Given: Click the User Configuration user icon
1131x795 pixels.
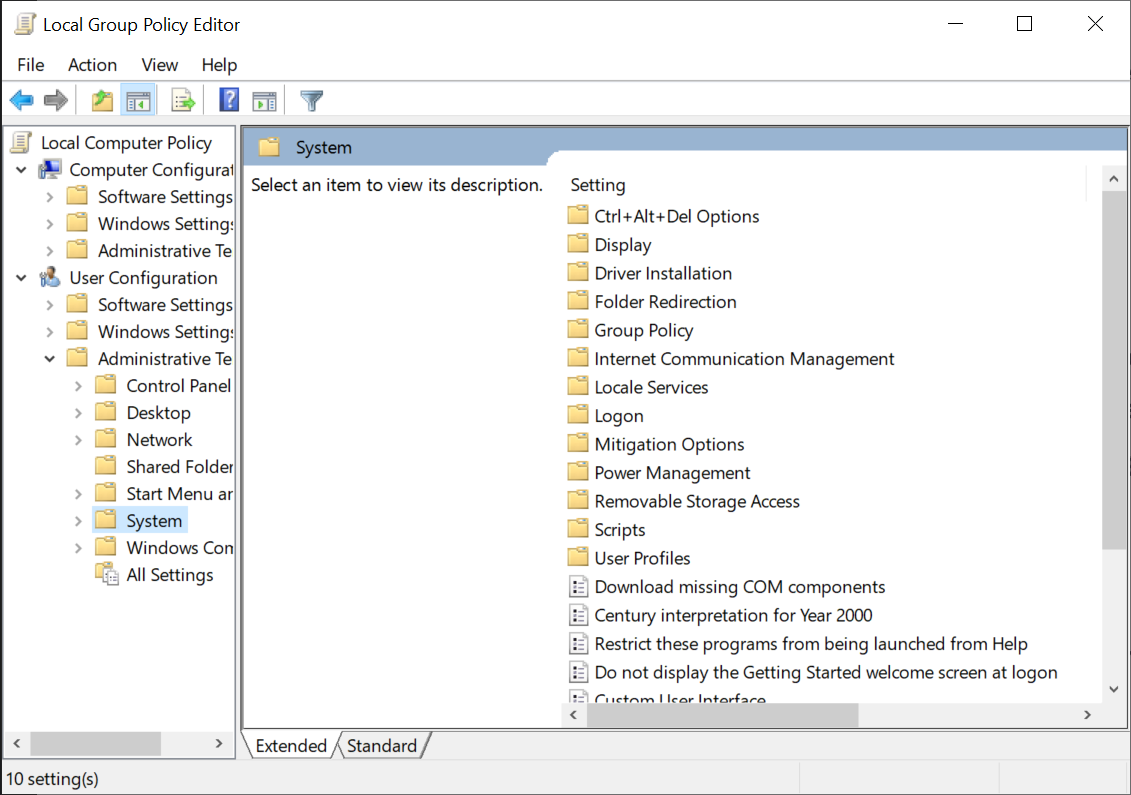Looking at the screenshot, I should (x=50, y=277).
